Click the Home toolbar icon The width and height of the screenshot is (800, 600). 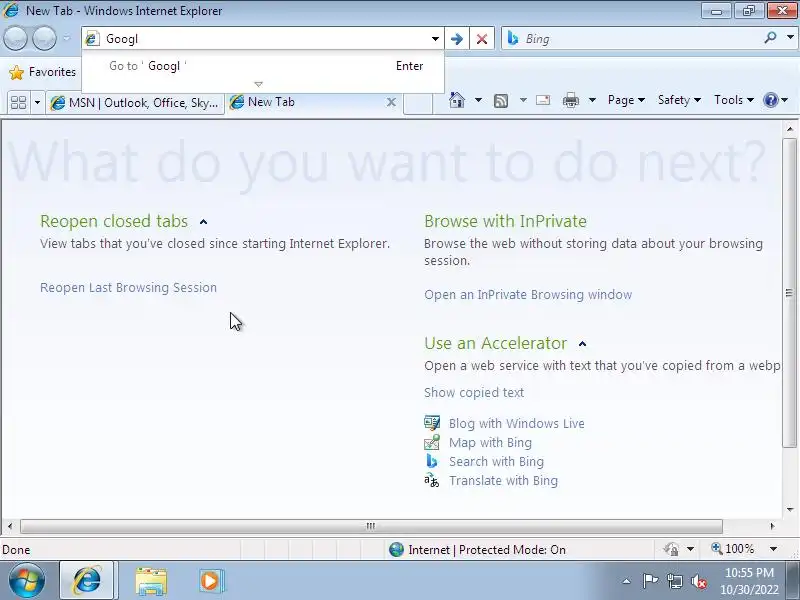(457, 100)
